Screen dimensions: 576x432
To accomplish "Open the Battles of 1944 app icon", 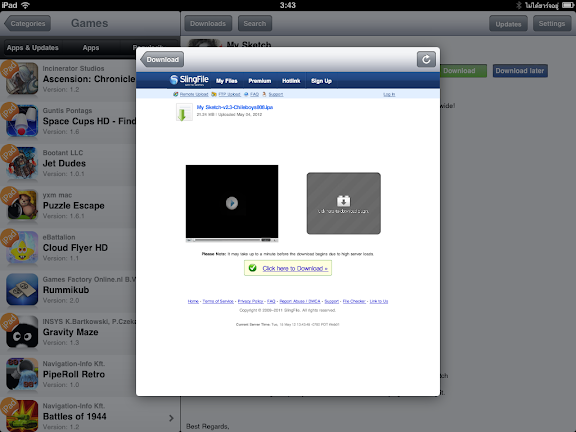I will click(22, 416).
